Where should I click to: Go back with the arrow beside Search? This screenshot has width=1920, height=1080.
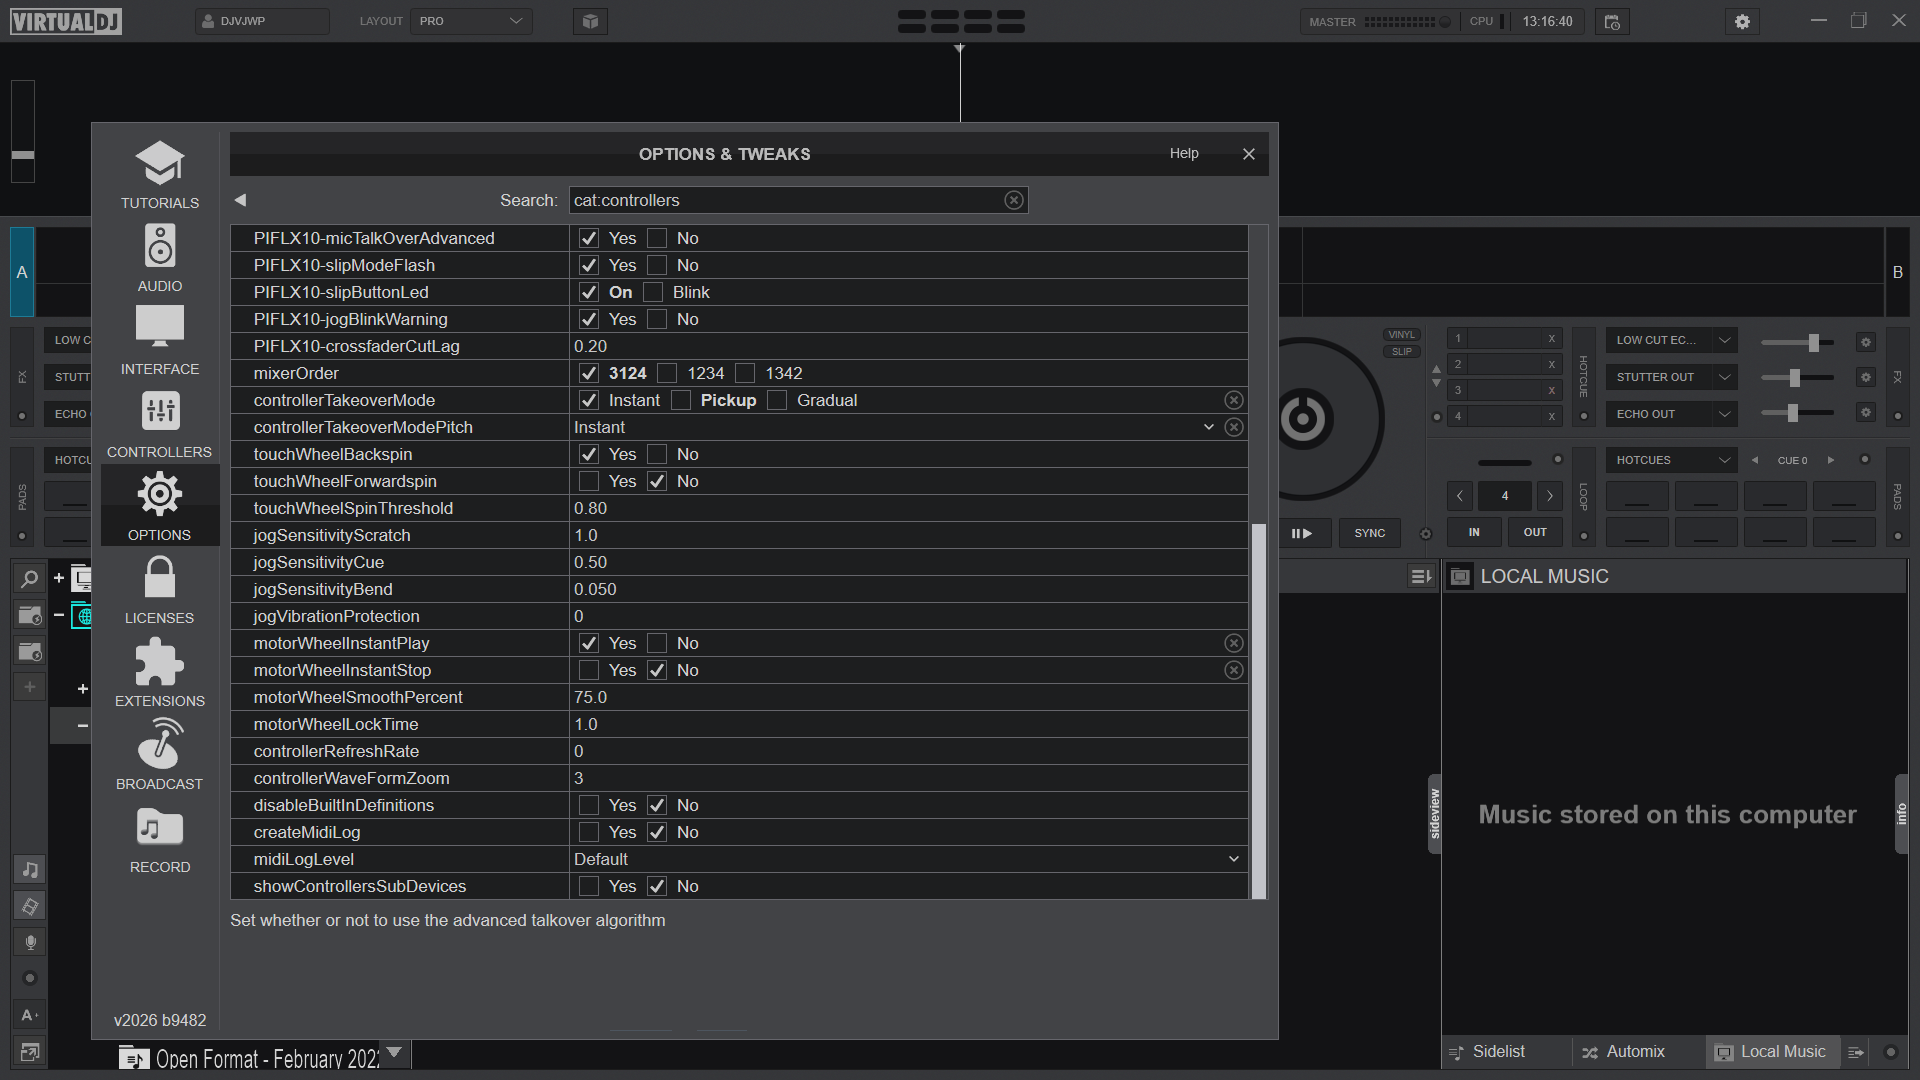240,200
